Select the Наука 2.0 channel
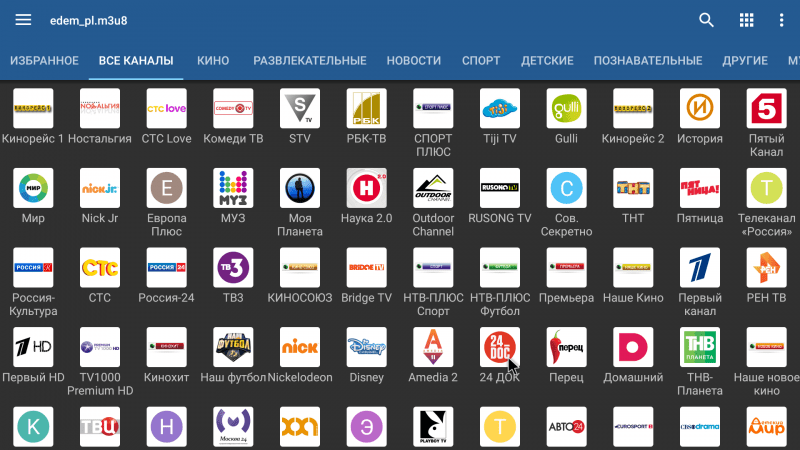 (366, 188)
